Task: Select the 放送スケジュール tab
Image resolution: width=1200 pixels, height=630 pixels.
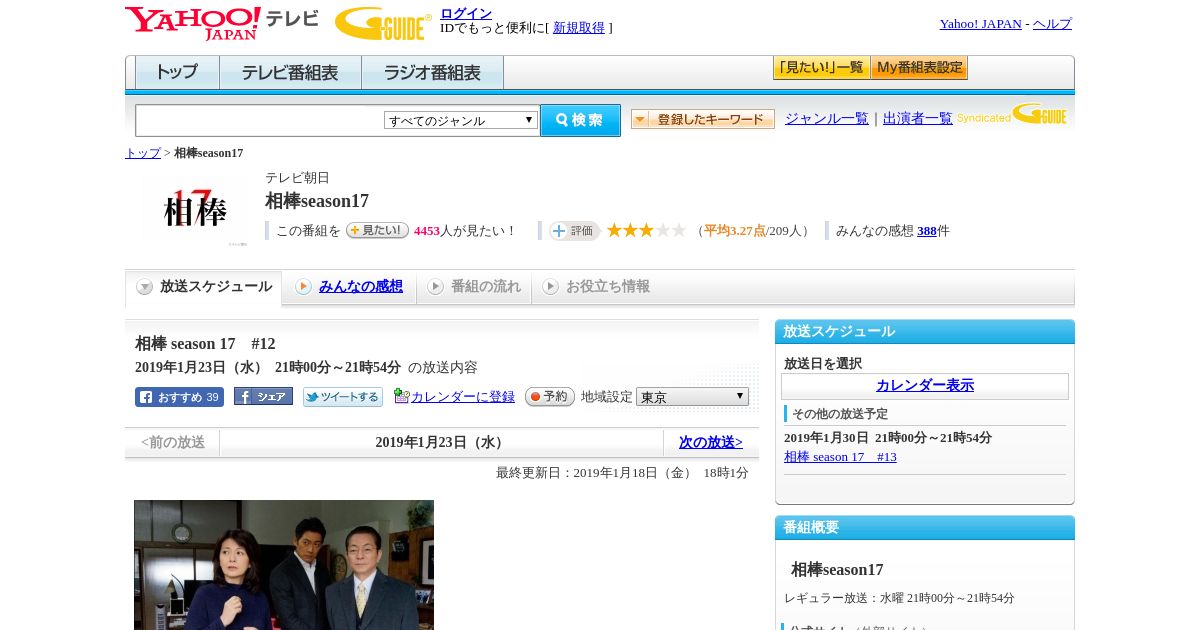Action: click(x=204, y=287)
